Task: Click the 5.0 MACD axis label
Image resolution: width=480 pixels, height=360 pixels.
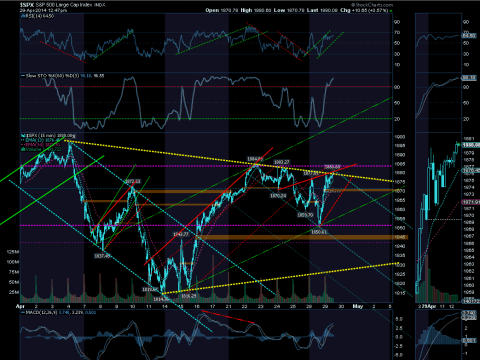Action: (x=399, y=319)
